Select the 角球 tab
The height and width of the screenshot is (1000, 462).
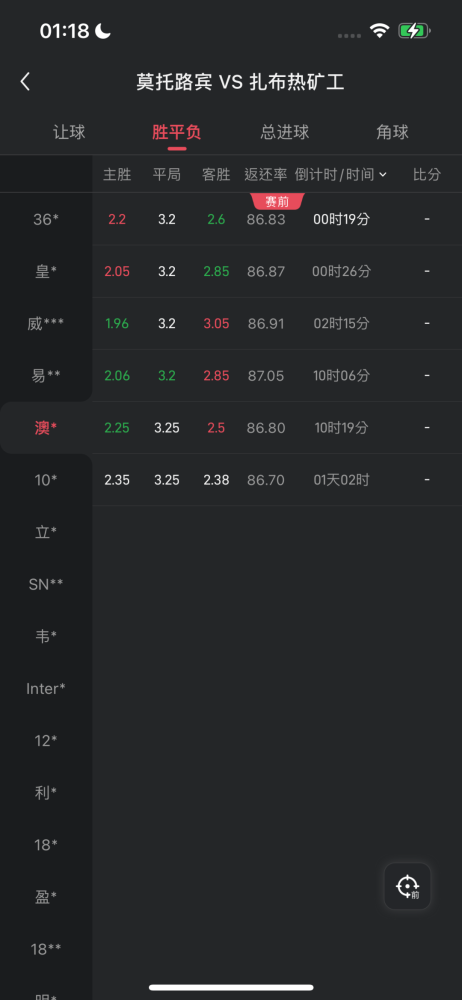(x=392, y=132)
